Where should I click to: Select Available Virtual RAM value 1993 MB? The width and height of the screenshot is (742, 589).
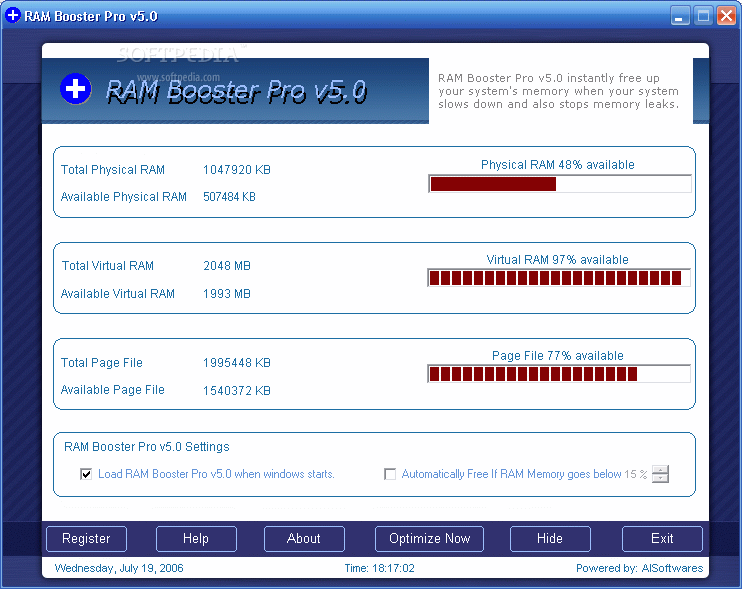[227, 294]
